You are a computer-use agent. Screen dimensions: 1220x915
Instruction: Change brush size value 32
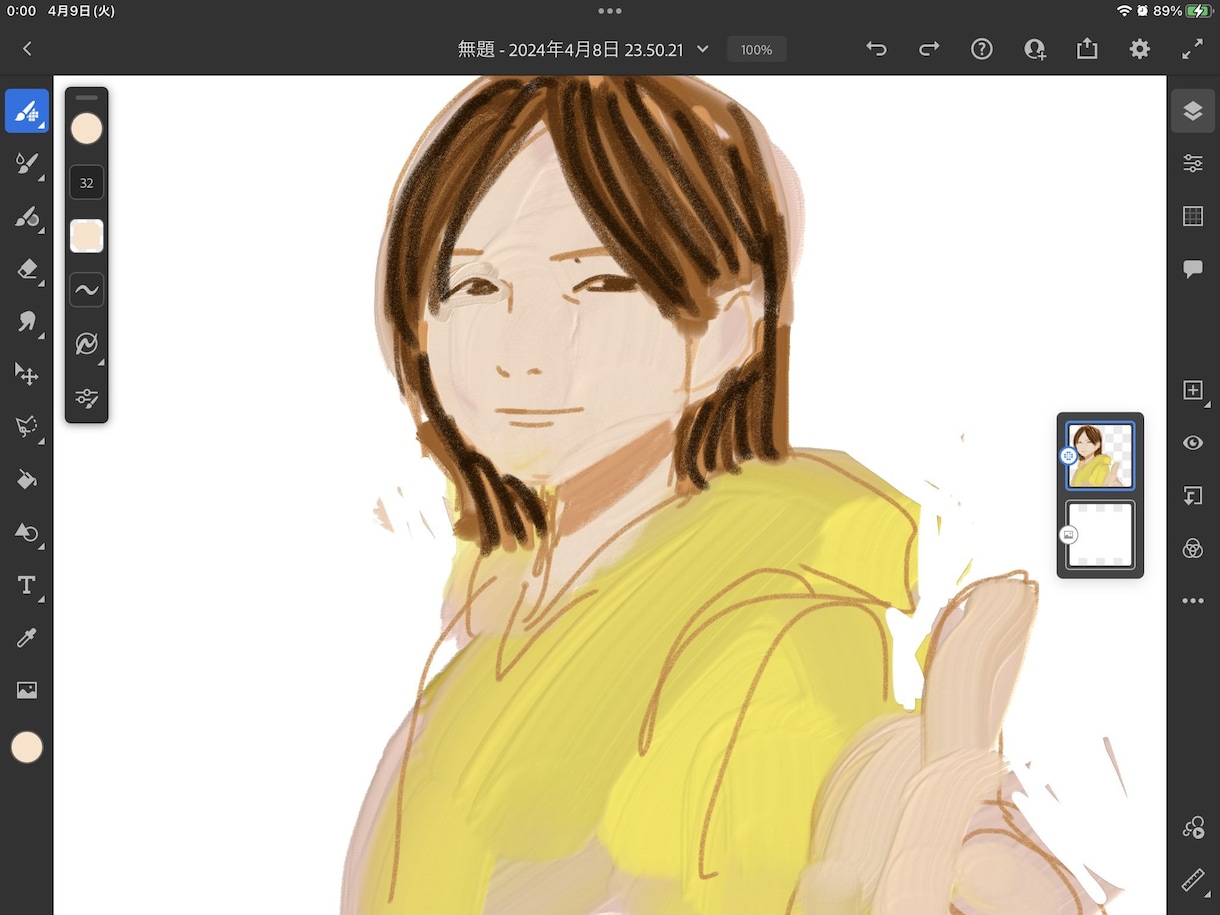(x=87, y=183)
